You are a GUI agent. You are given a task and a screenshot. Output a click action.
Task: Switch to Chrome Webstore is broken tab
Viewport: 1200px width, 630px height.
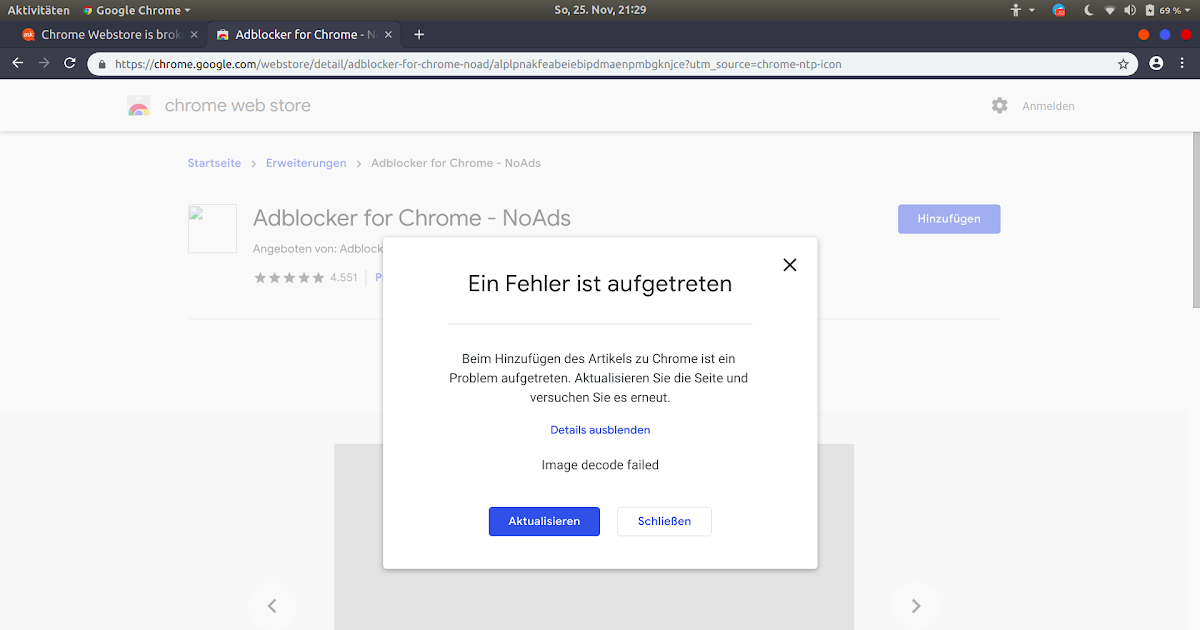pyautogui.click(x=110, y=34)
